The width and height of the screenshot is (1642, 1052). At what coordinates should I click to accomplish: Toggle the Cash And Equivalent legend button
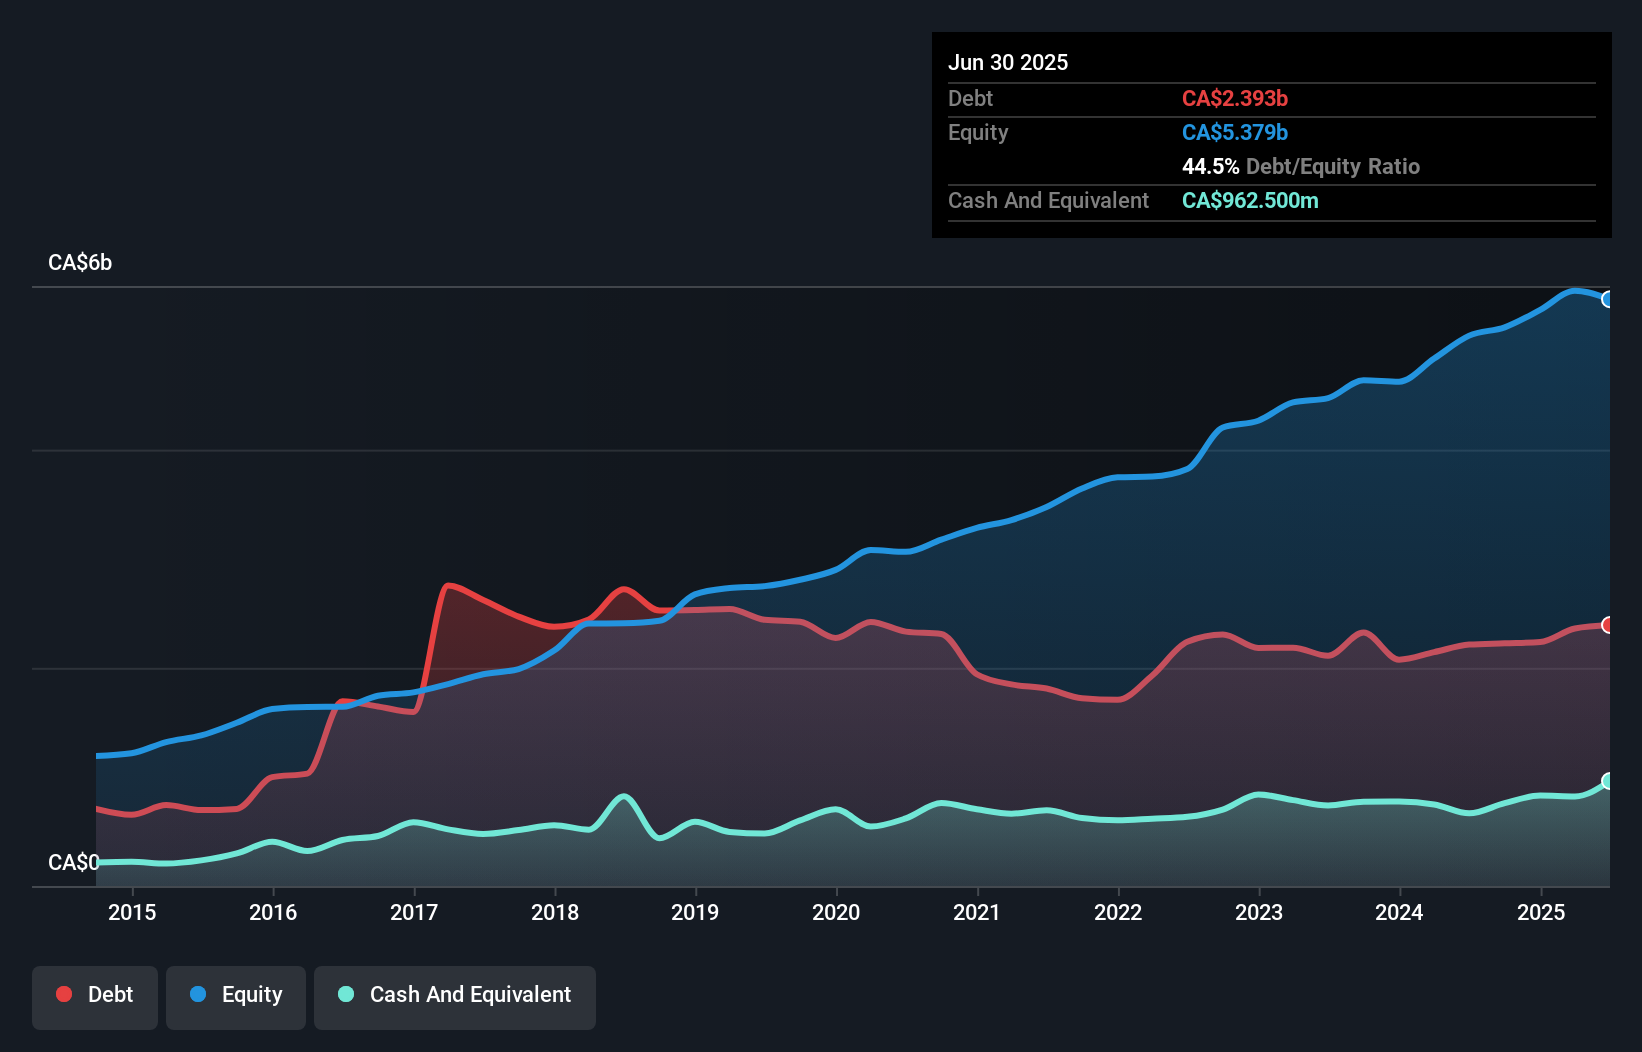tap(455, 995)
